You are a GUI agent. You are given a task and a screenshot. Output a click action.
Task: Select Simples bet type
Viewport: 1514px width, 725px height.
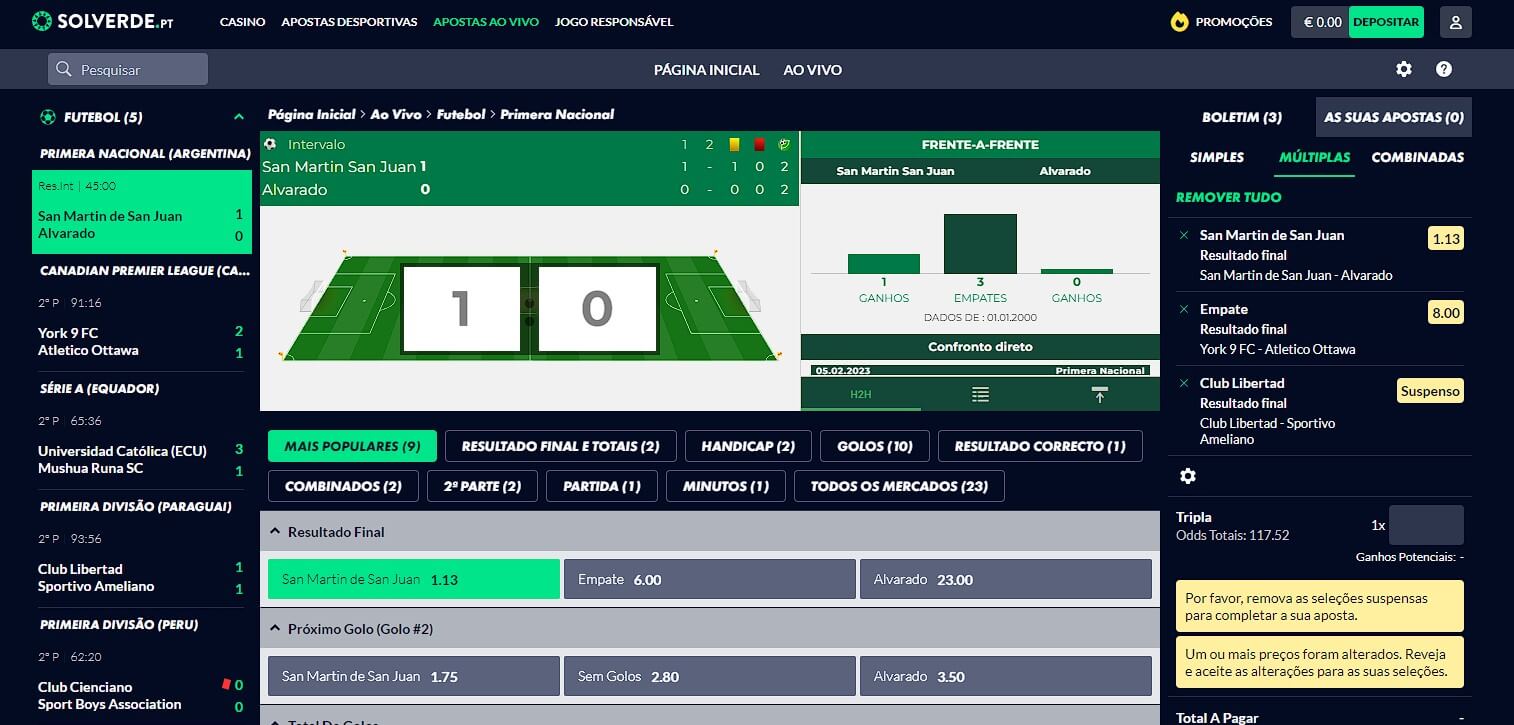pyautogui.click(x=1217, y=157)
